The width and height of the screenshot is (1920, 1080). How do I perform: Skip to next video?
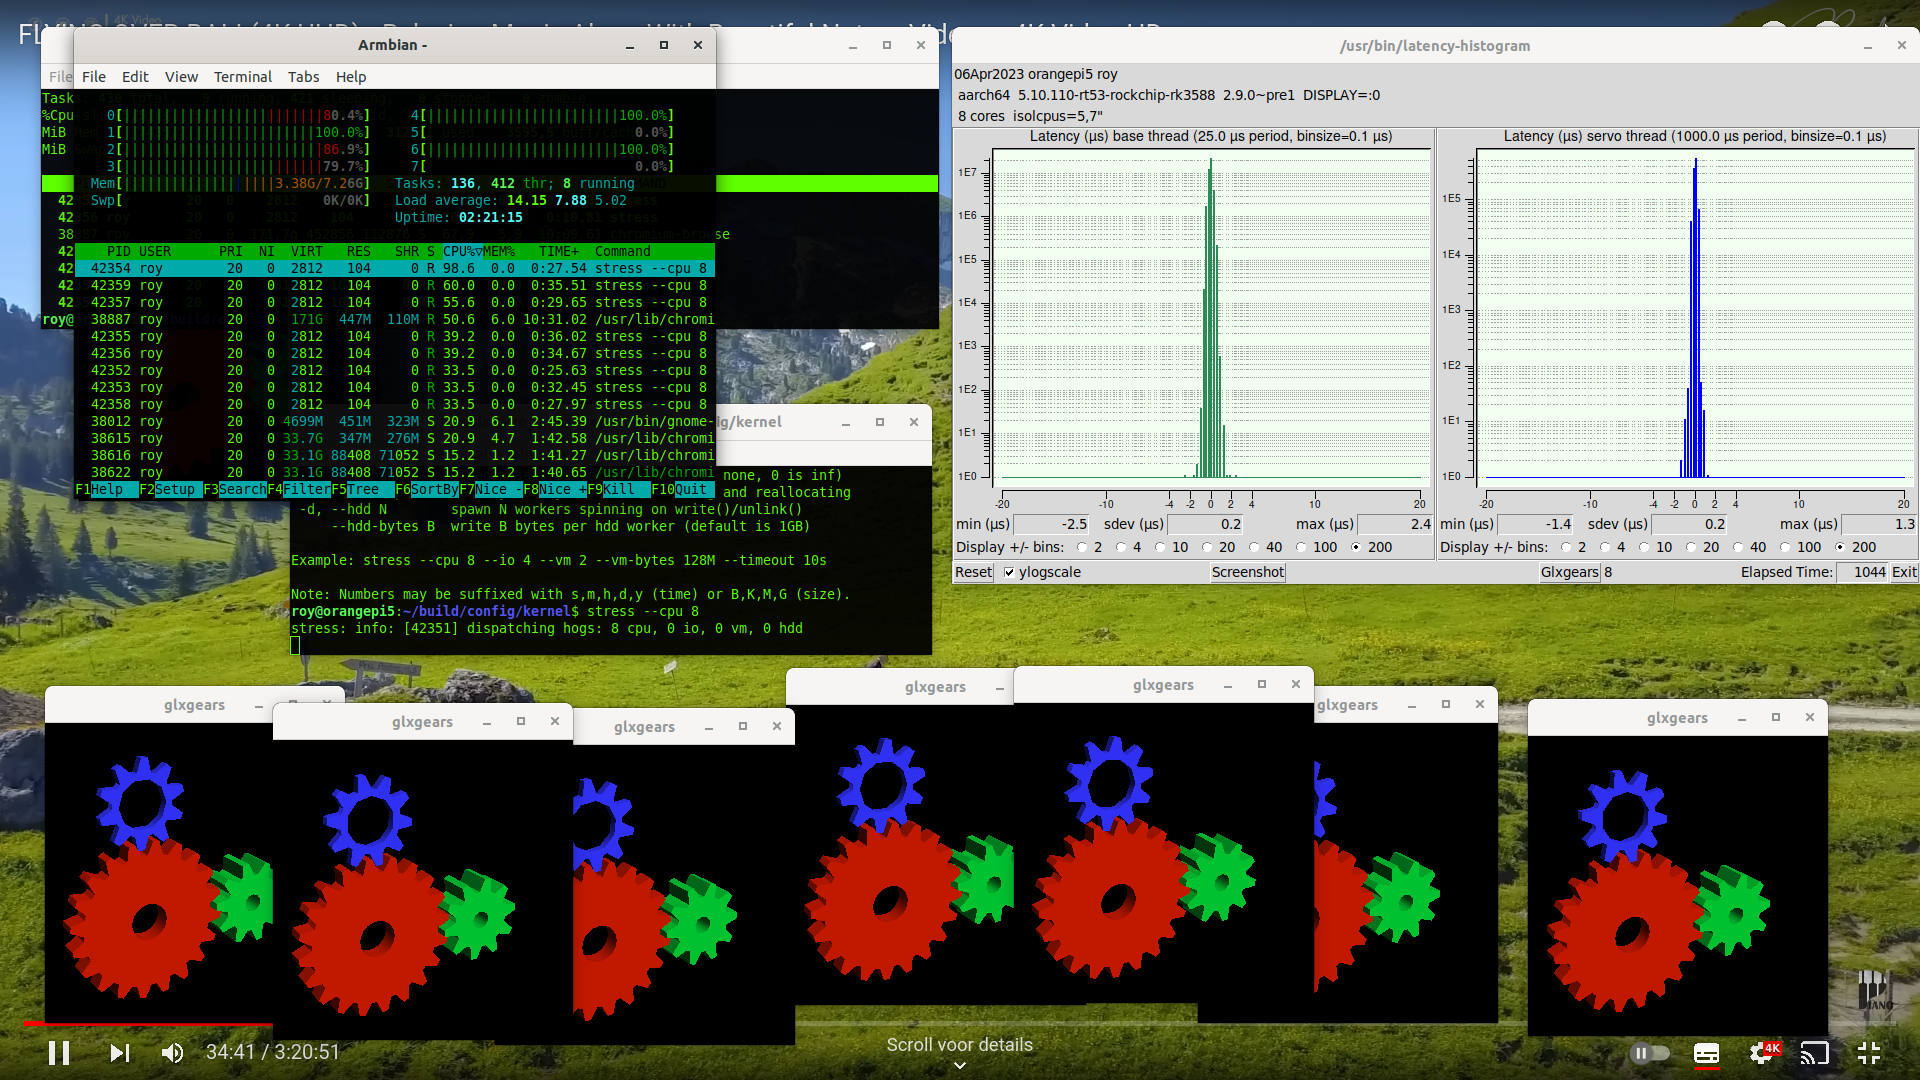[x=119, y=1053]
